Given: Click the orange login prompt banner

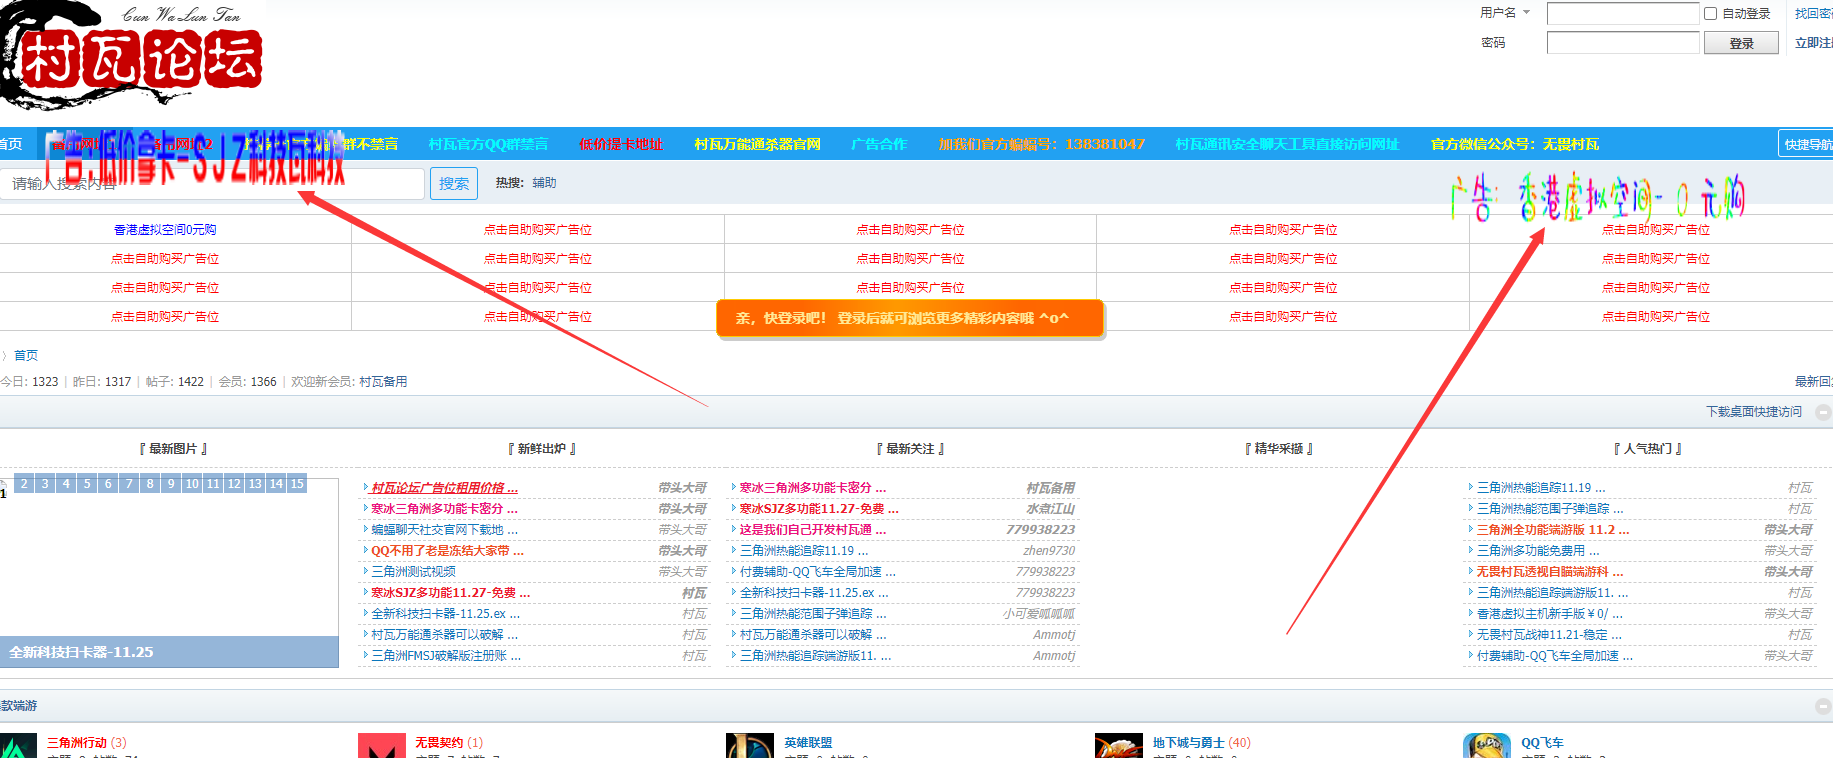Looking at the screenshot, I should (x=909, y=318).
